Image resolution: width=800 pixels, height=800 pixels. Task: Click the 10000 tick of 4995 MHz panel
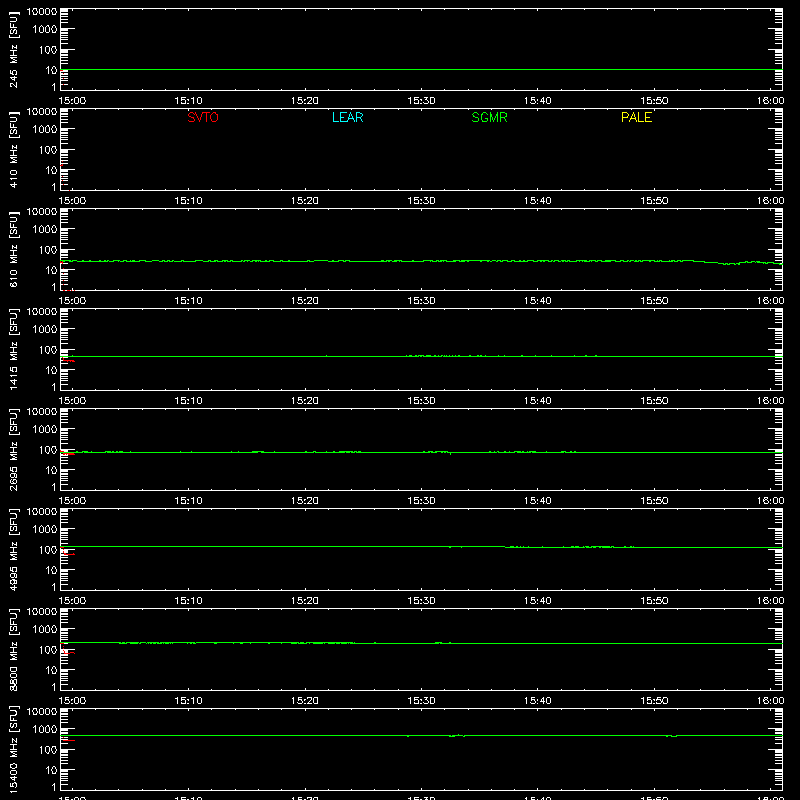tap(42, 512)
